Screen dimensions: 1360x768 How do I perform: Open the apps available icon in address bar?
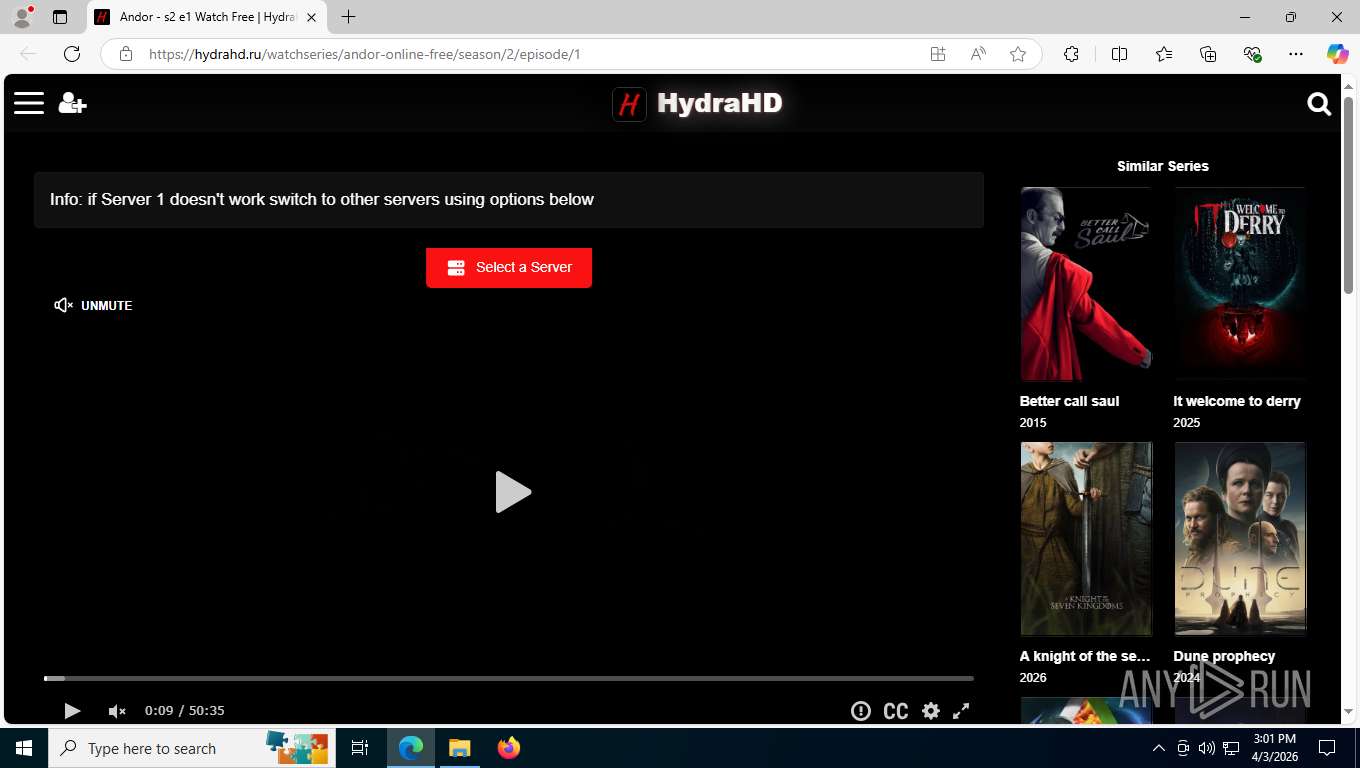point(938,54)
